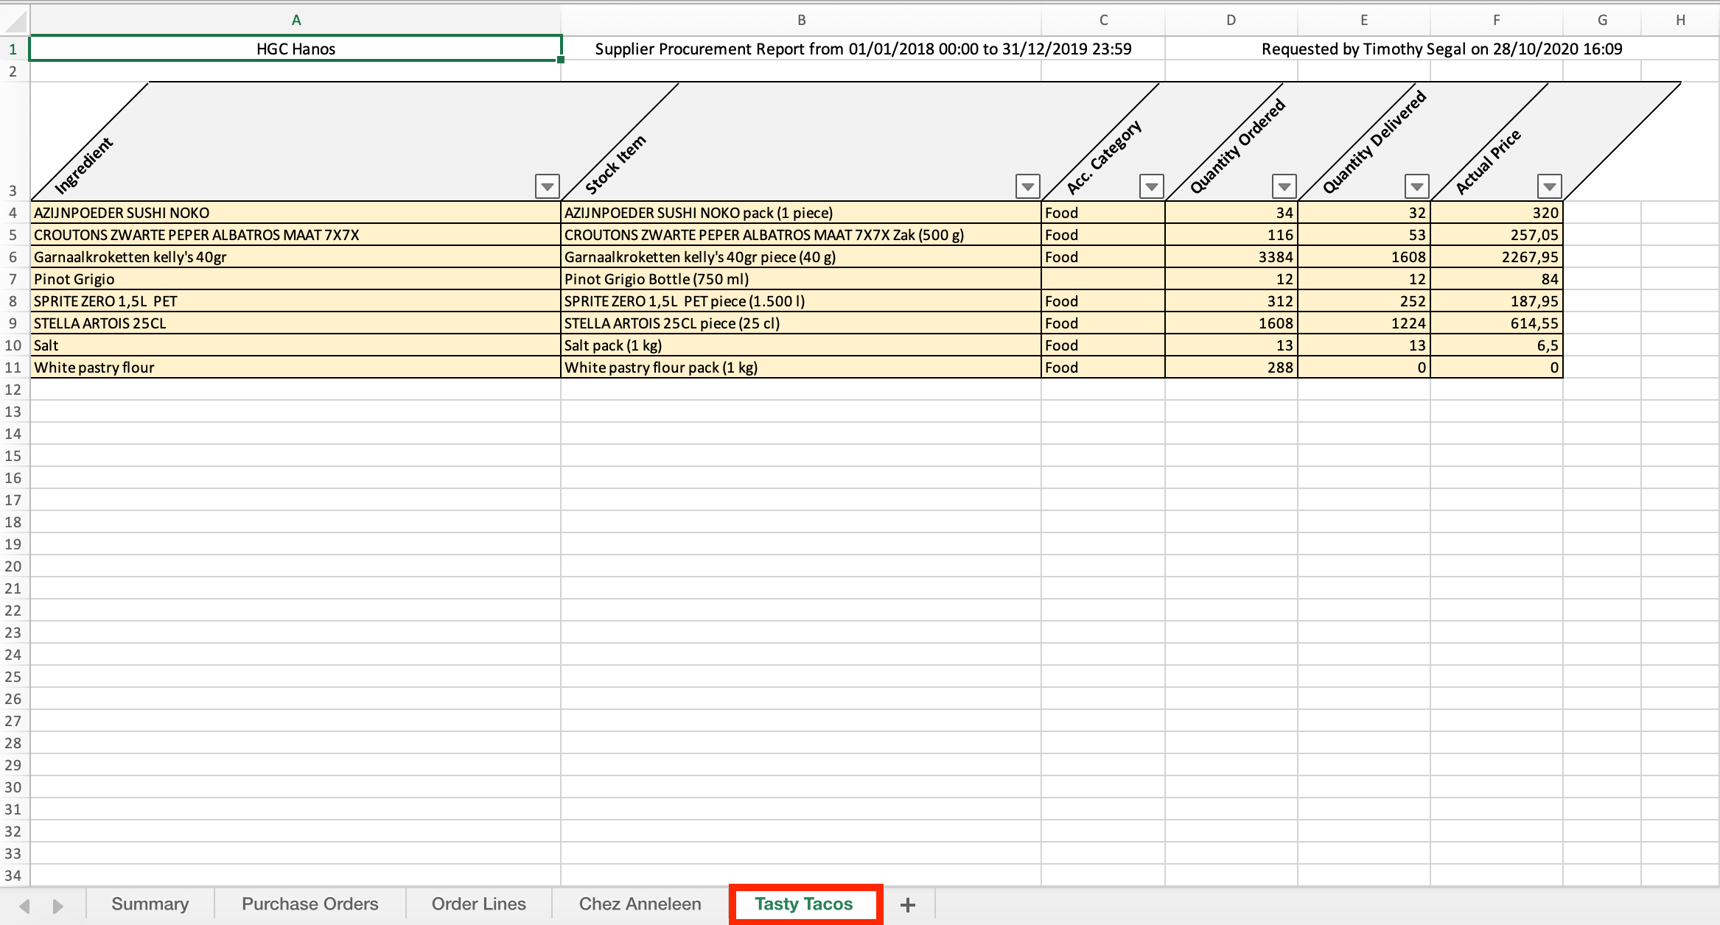The image size is (1720, 925).
Task: Switch to the Purchase Orders sheet
Action: (309, 904)
